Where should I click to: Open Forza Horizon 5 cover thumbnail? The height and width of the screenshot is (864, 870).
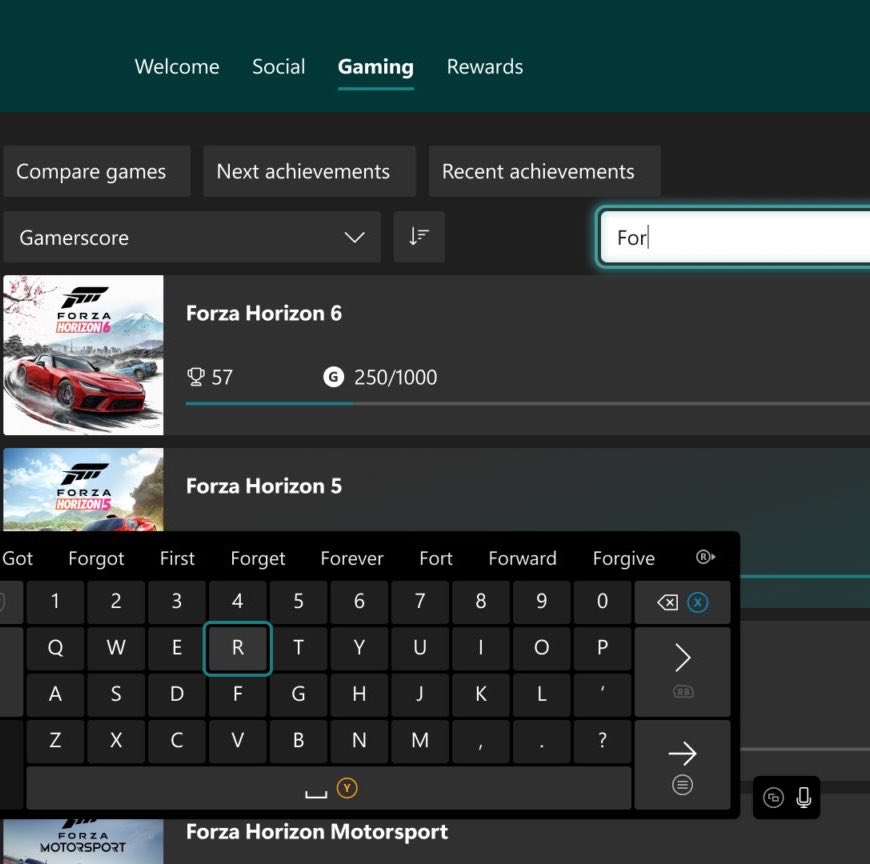83,489
